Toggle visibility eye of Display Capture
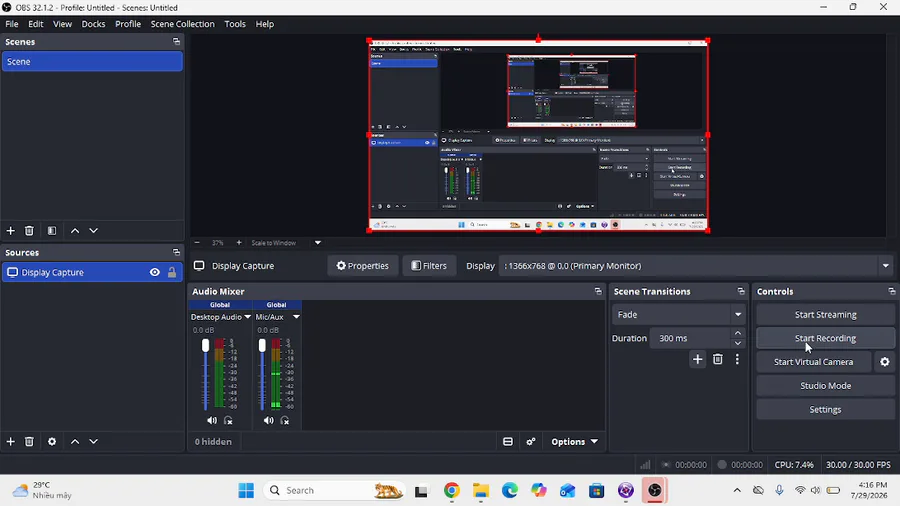Screen dimensions: 900x506 tap(155, 273)
